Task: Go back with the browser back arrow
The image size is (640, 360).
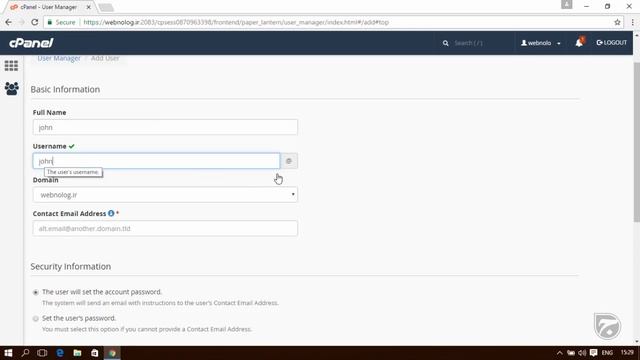Action: click(9, 22)
